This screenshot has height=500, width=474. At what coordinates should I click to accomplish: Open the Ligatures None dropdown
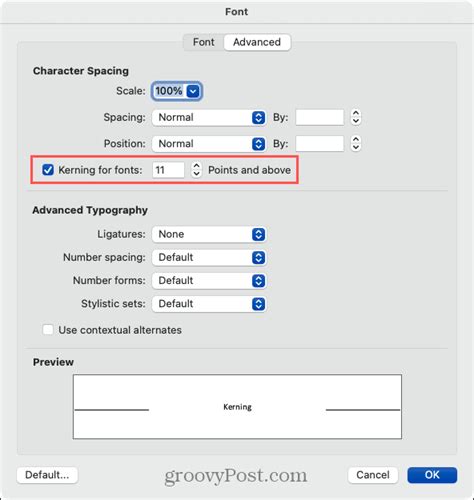click(209, 234)
